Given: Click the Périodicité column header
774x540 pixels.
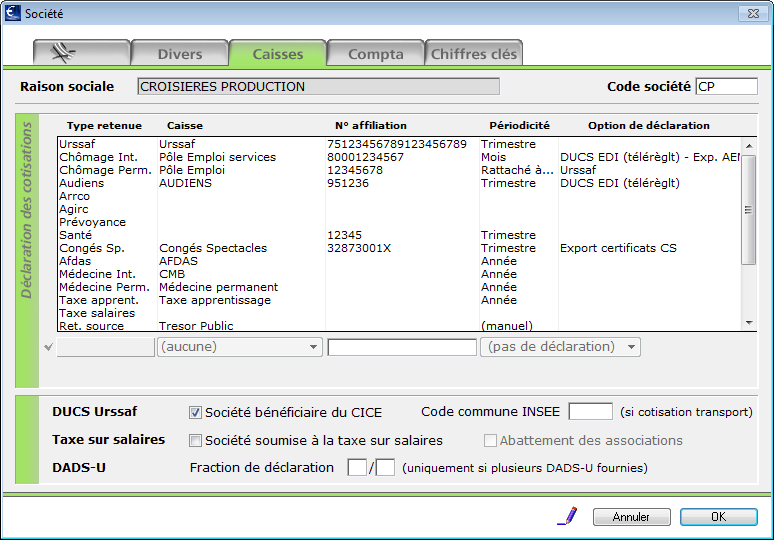Looking at the screenshot, I should (519, 125).
